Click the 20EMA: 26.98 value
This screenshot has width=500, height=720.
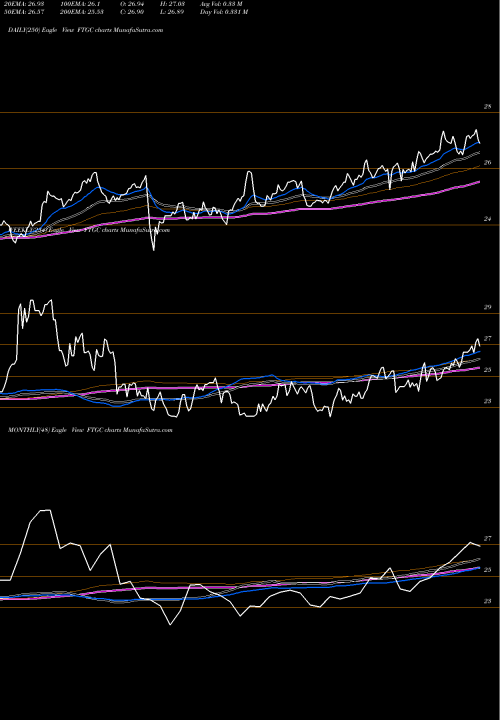[22, 4]
